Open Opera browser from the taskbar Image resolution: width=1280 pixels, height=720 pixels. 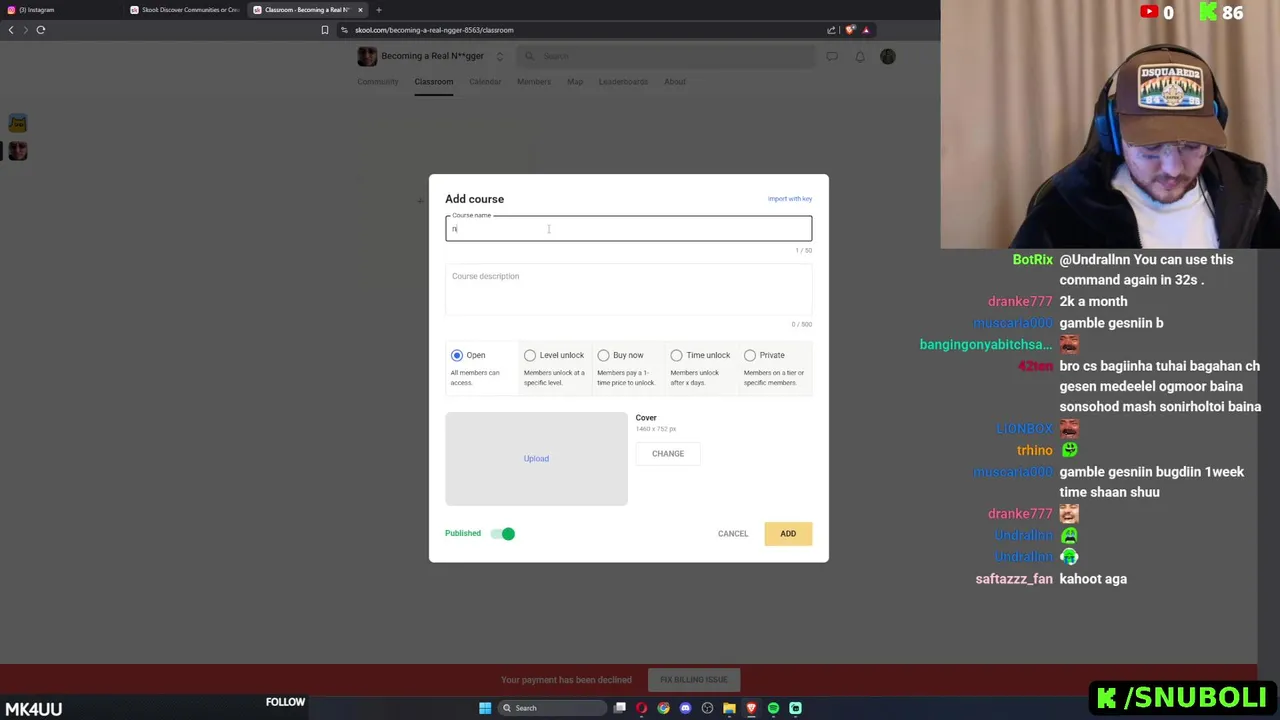click(x=642, y=708)
